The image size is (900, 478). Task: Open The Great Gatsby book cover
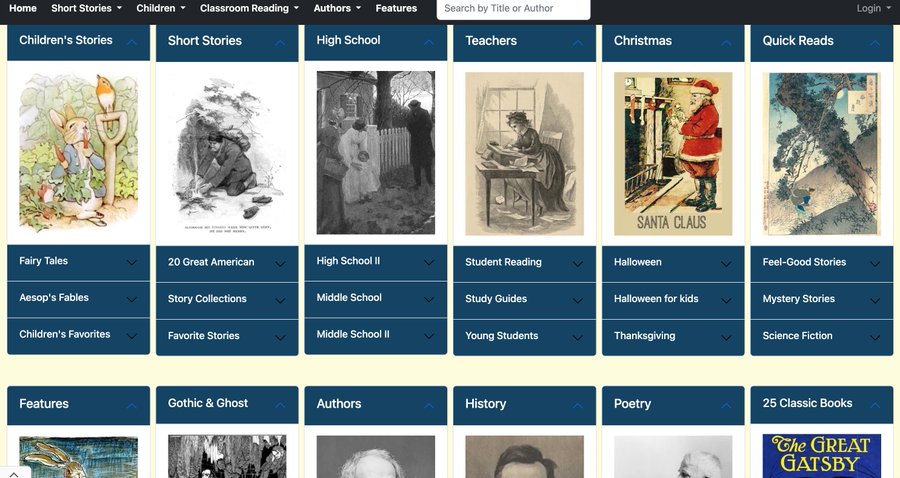click(x=821, y=456)
